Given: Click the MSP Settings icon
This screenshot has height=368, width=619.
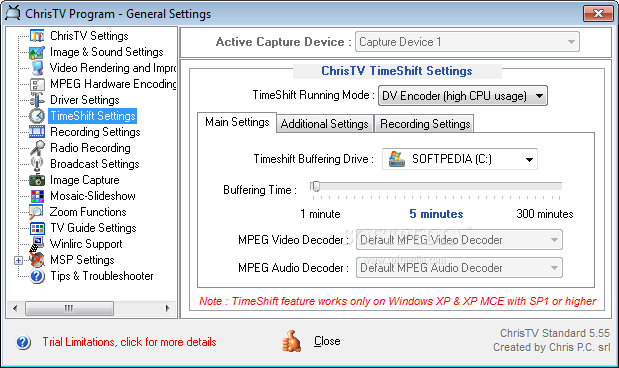Looking at the screenshot, I should coord(37,260).
